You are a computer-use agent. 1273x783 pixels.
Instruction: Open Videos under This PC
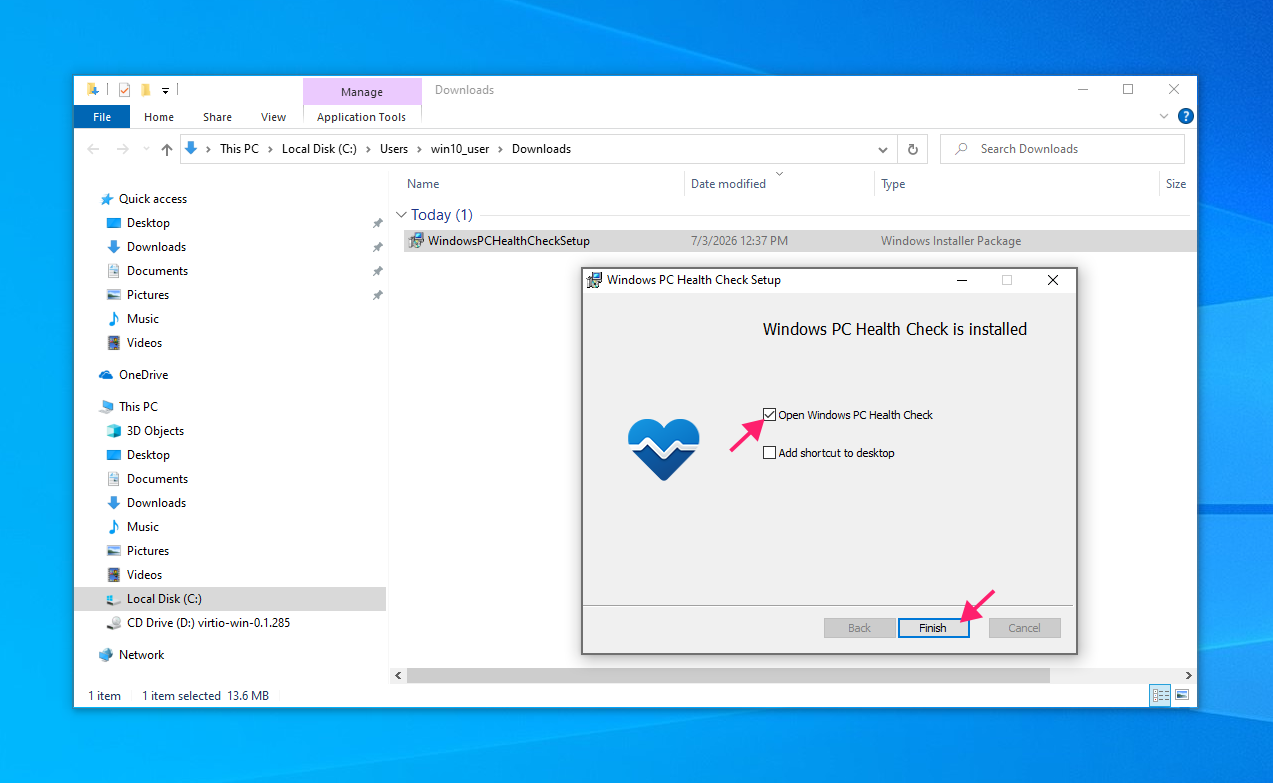[x=144, y=575]
